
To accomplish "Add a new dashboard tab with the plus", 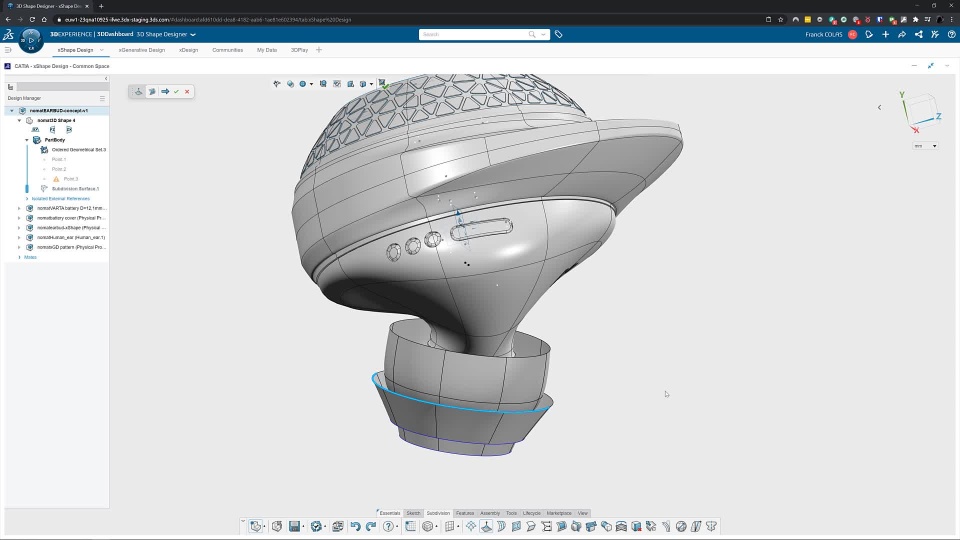I will [x=319, y=50].
